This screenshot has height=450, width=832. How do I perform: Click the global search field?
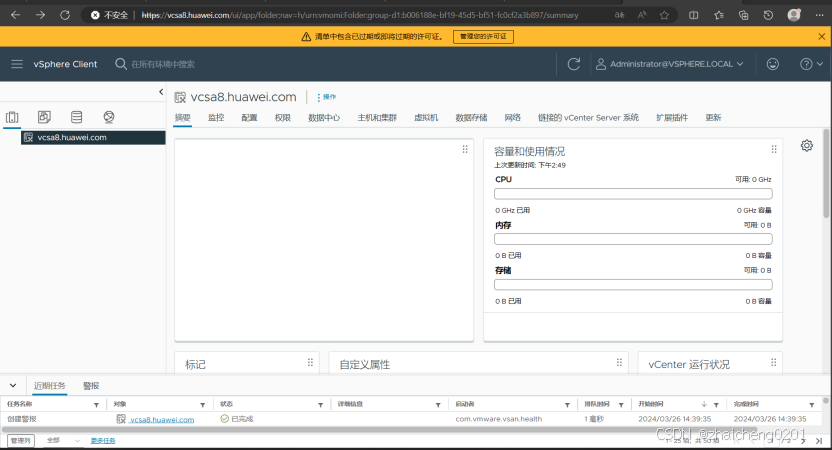(162, 64)
